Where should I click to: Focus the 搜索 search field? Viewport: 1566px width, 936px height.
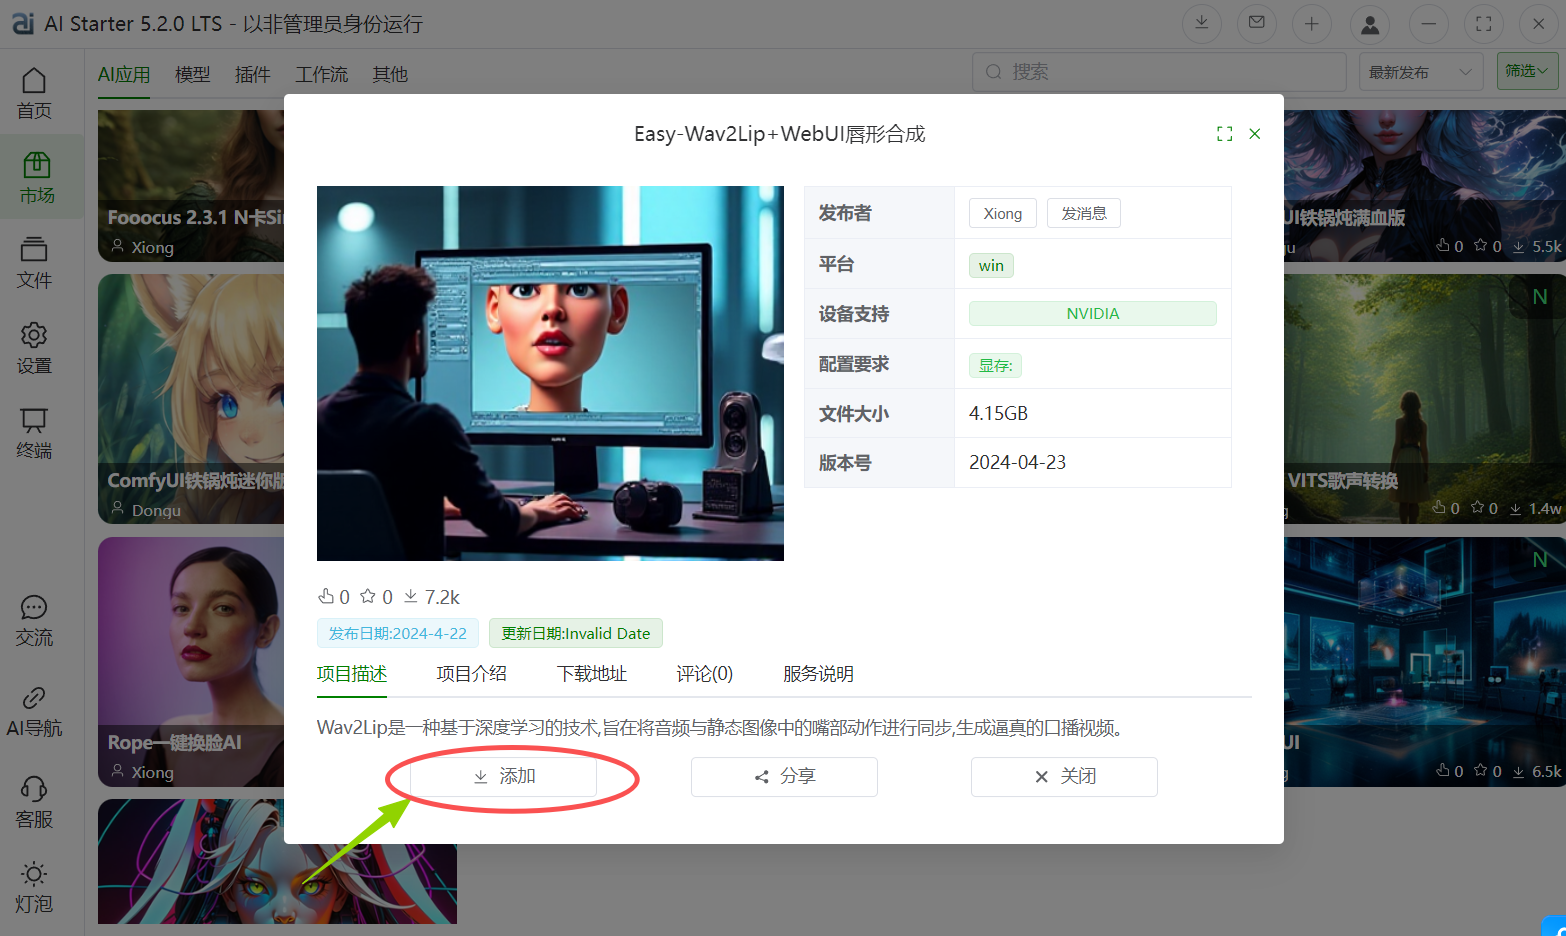(x=1159, y=71)
